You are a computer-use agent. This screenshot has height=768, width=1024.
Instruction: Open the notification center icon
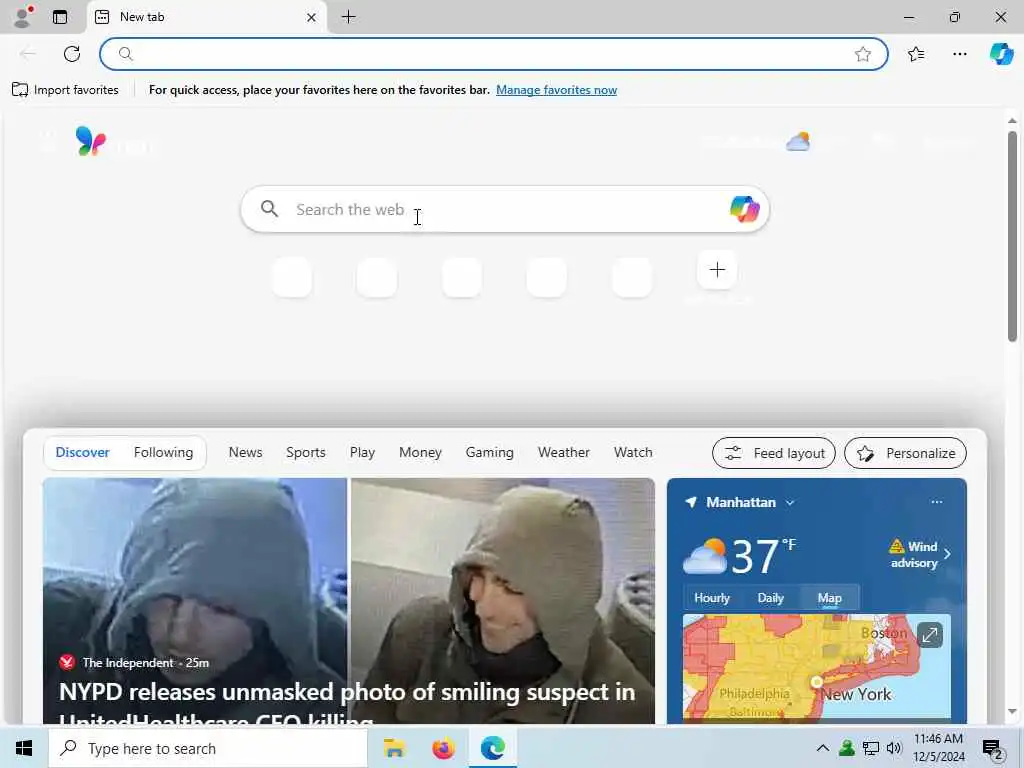[992, 749]
